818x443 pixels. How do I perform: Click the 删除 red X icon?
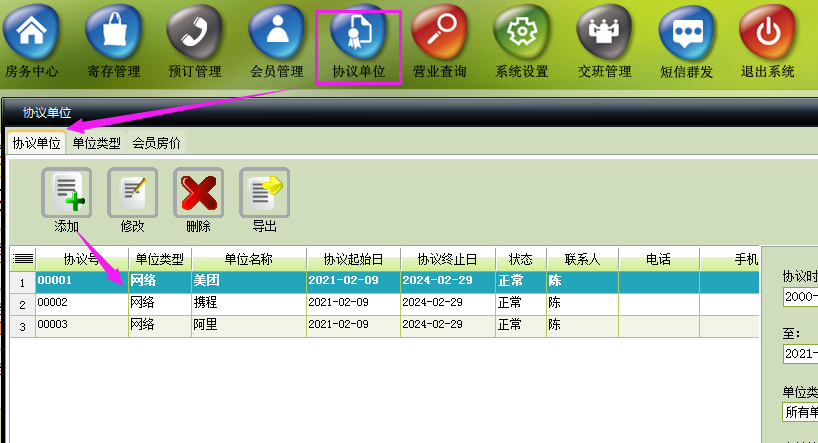199,193
